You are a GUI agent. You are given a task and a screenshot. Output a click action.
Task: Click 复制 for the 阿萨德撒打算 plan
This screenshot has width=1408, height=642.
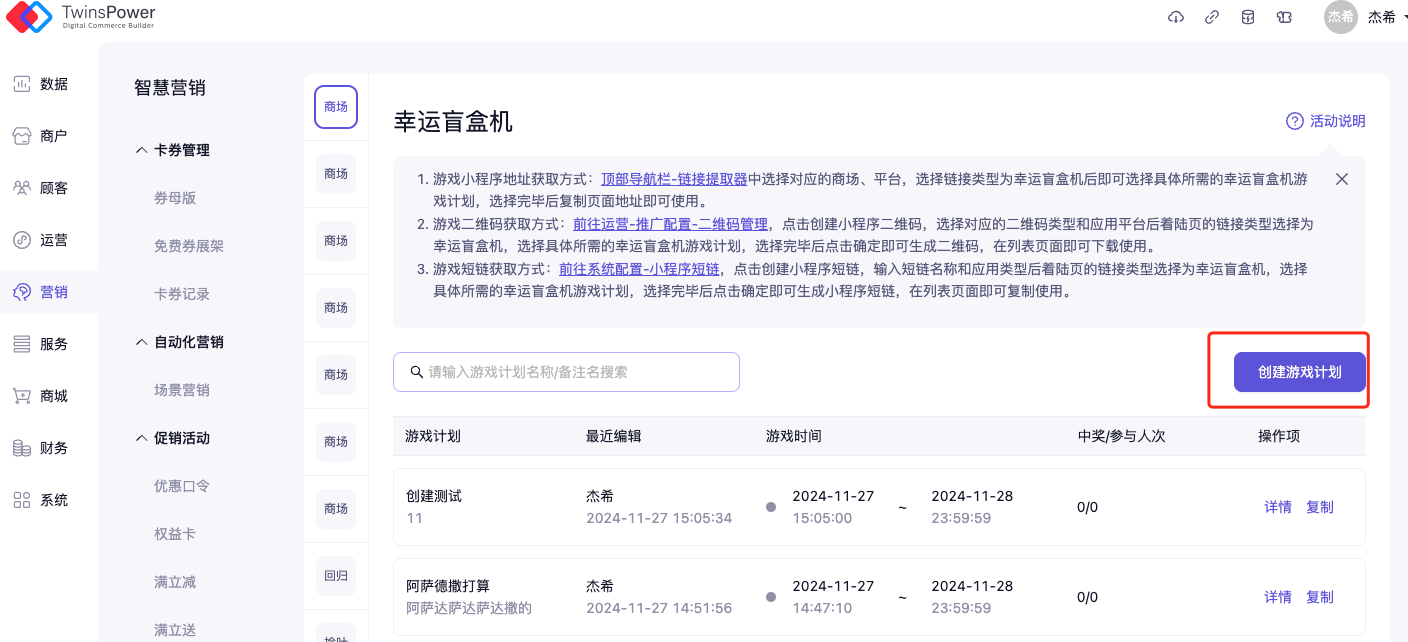[1320, 597]
